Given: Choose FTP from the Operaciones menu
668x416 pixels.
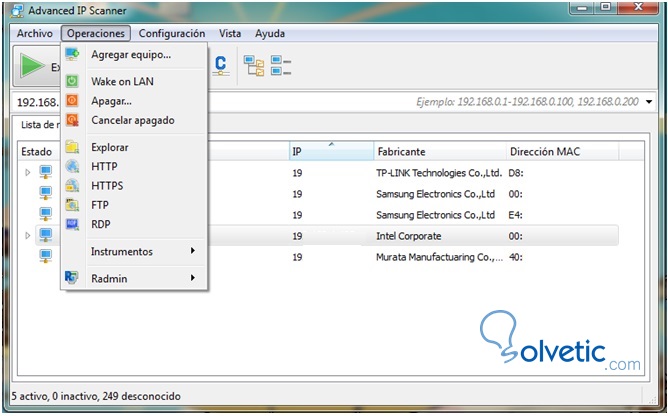Looking at the screenshot, I should (x=134, y=205).
